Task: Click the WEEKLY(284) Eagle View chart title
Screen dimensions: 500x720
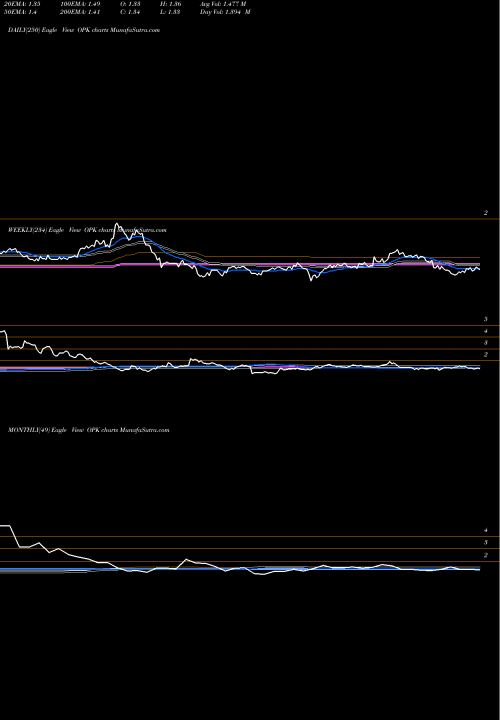Action: tap(87, 230)
